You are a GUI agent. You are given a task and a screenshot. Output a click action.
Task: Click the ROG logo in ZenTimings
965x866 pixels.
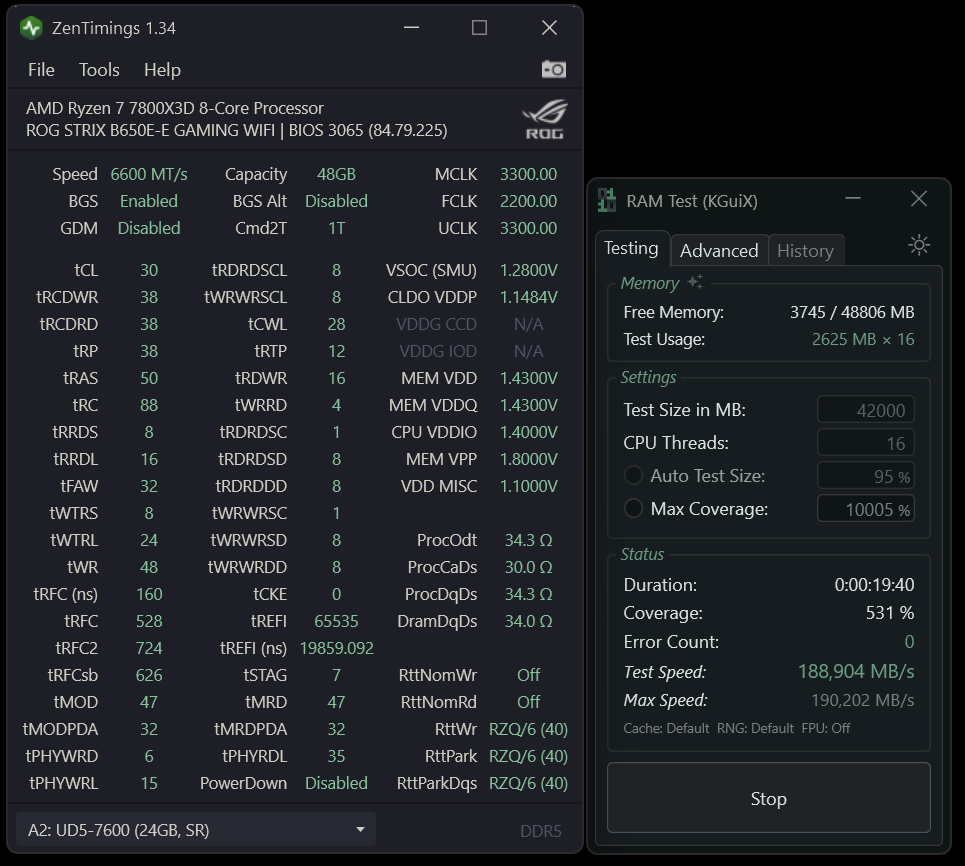click(x=545, y=119)
